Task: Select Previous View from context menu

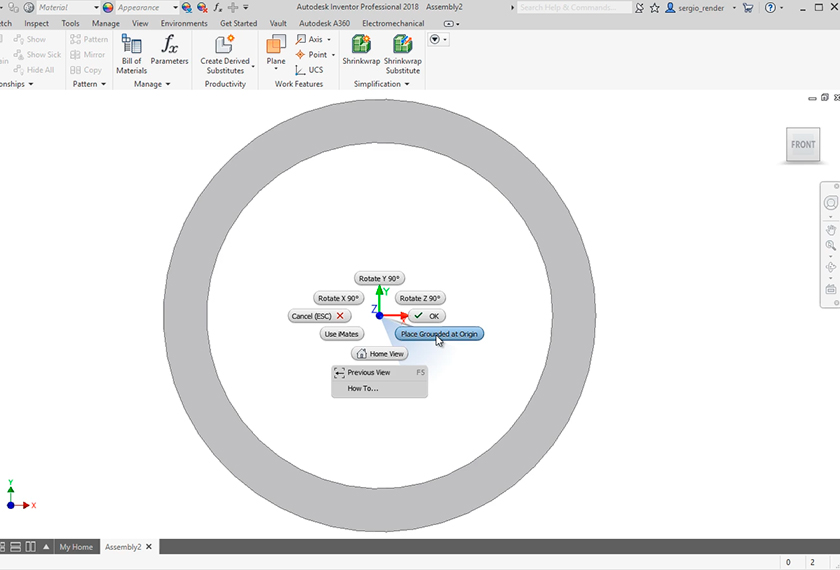Action: click(x=369, y=372)
